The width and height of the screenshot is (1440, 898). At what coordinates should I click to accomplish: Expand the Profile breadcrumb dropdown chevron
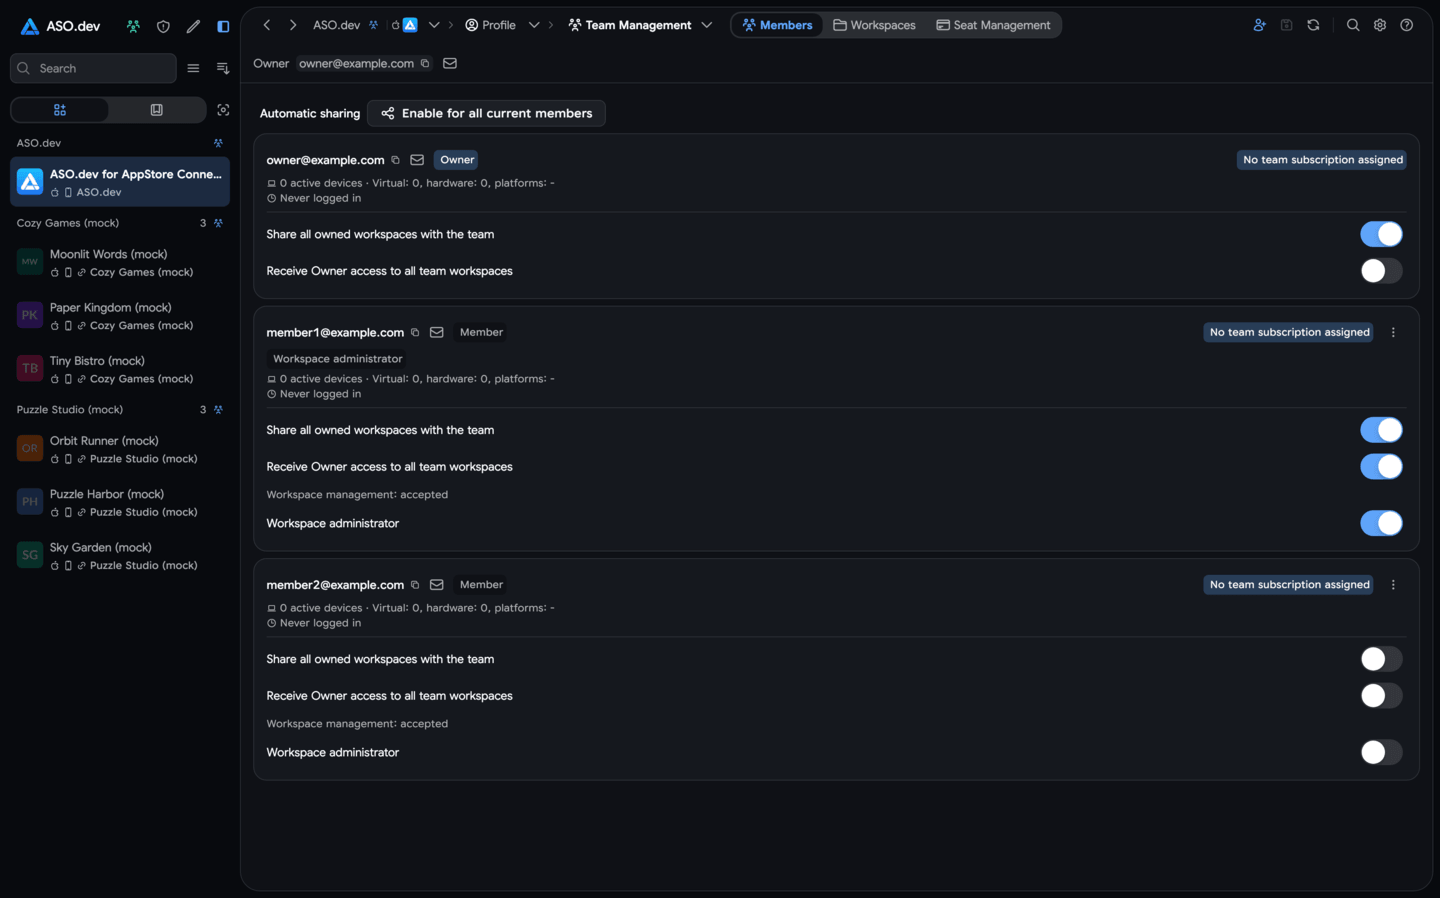pos(534,25)
